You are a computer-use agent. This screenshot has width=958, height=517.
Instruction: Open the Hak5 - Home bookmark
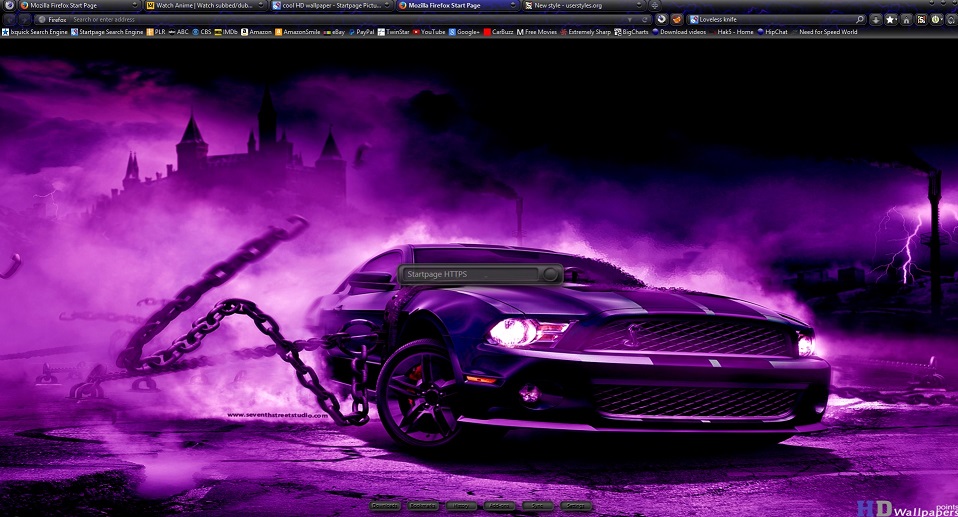pos(731,32)
